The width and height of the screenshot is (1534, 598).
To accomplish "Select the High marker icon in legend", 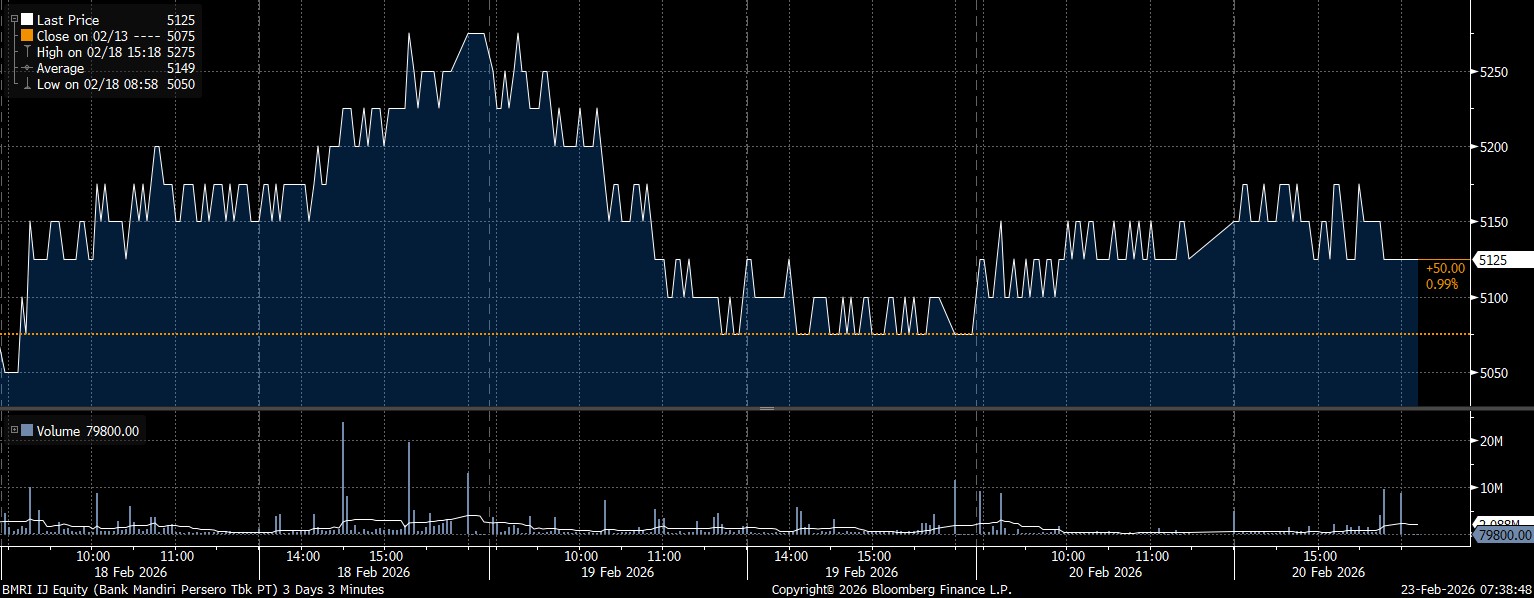I will [x=27, y=52].
